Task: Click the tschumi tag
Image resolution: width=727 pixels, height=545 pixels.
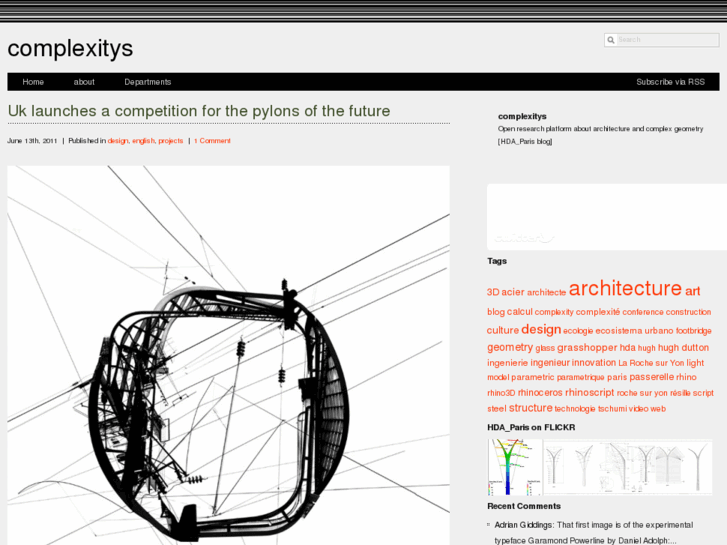Action: tap(612, 409)
